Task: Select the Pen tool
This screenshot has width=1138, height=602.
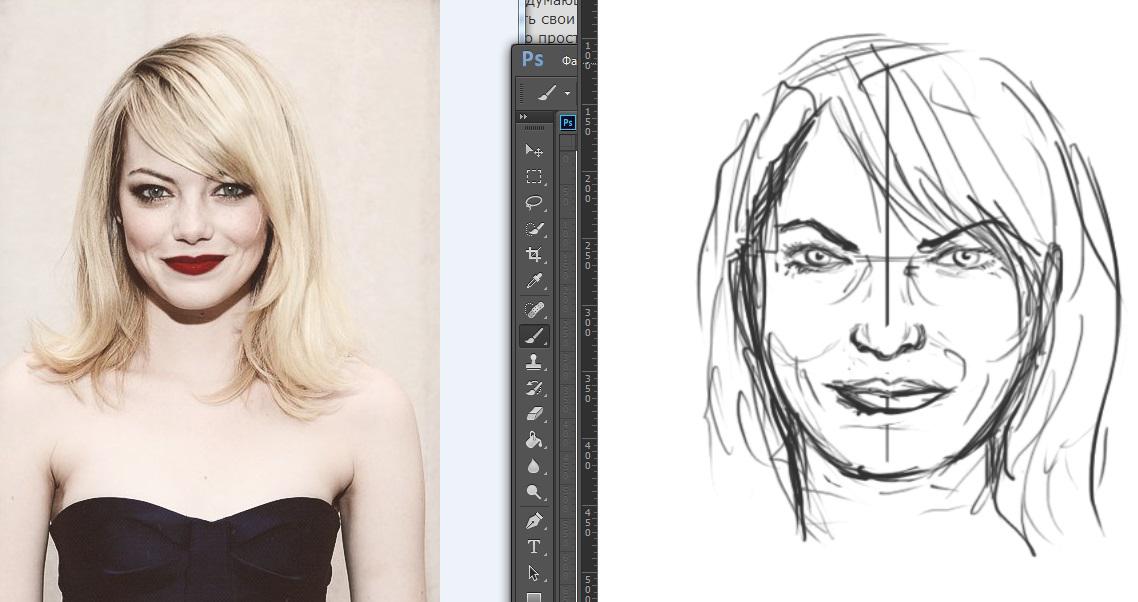Action: click(534, 521)
